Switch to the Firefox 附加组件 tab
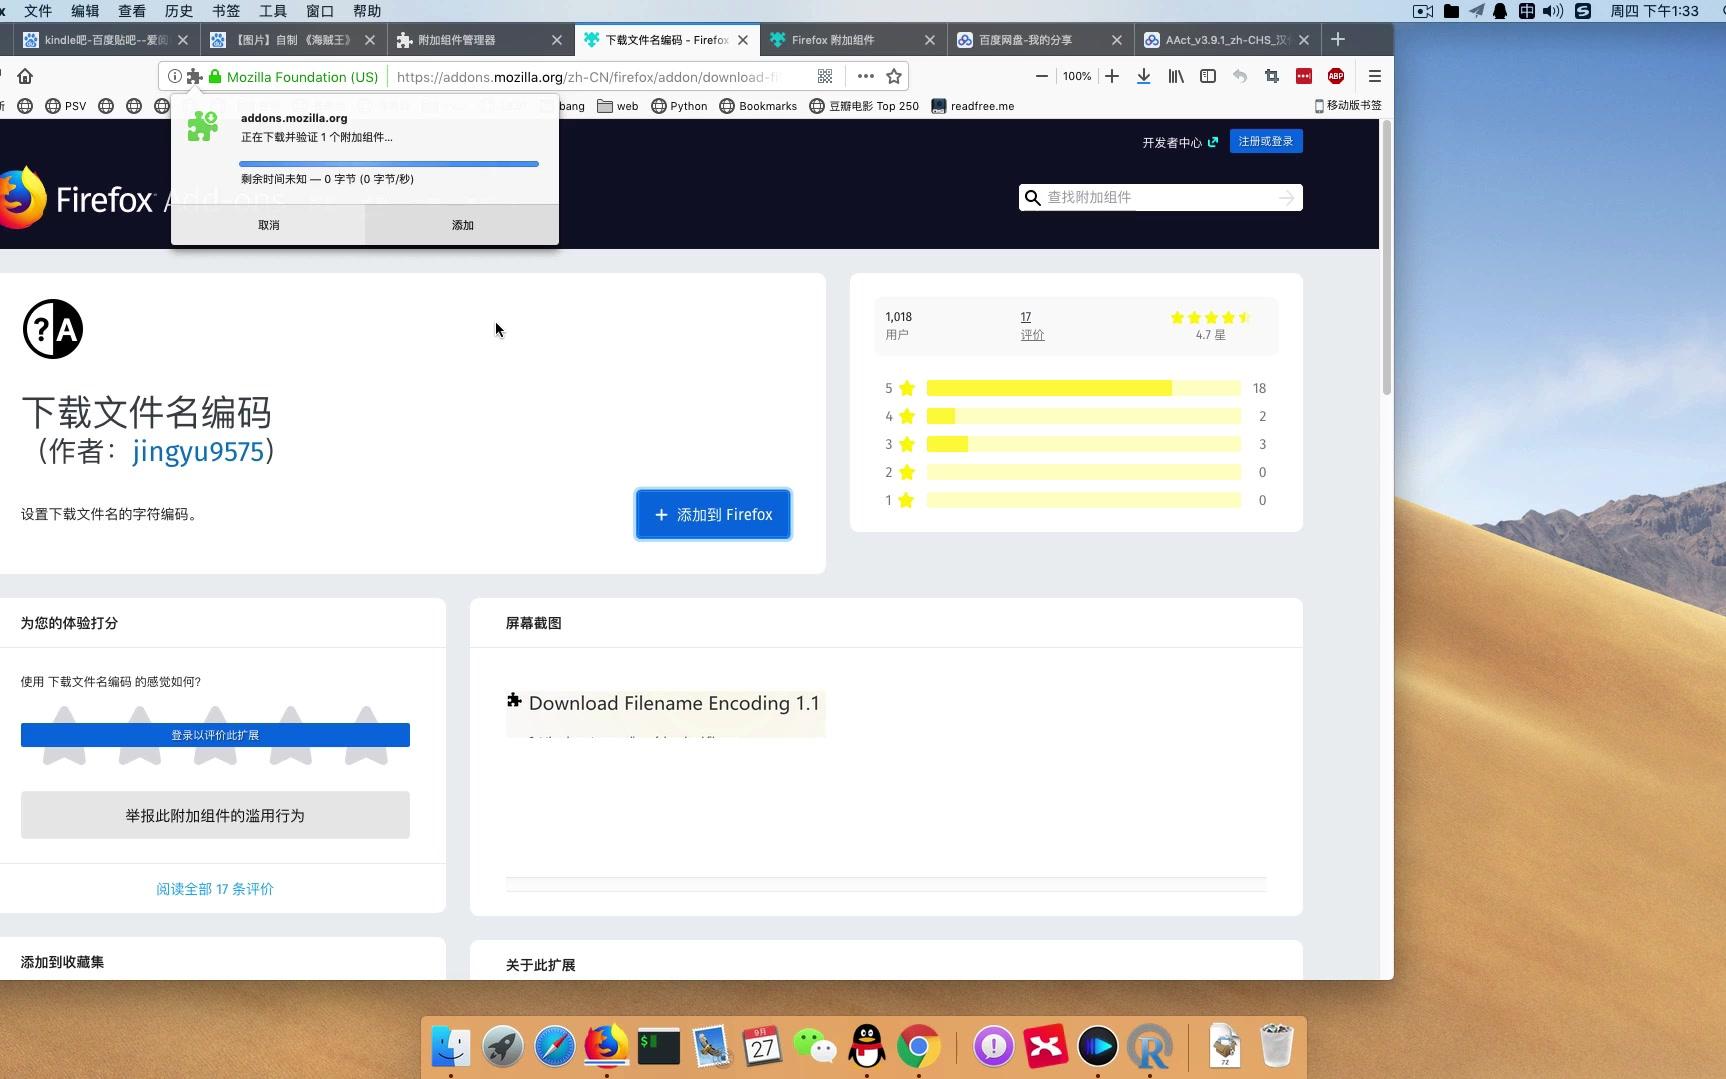This screenshot has height=1079, width=1726. [853, 40]
